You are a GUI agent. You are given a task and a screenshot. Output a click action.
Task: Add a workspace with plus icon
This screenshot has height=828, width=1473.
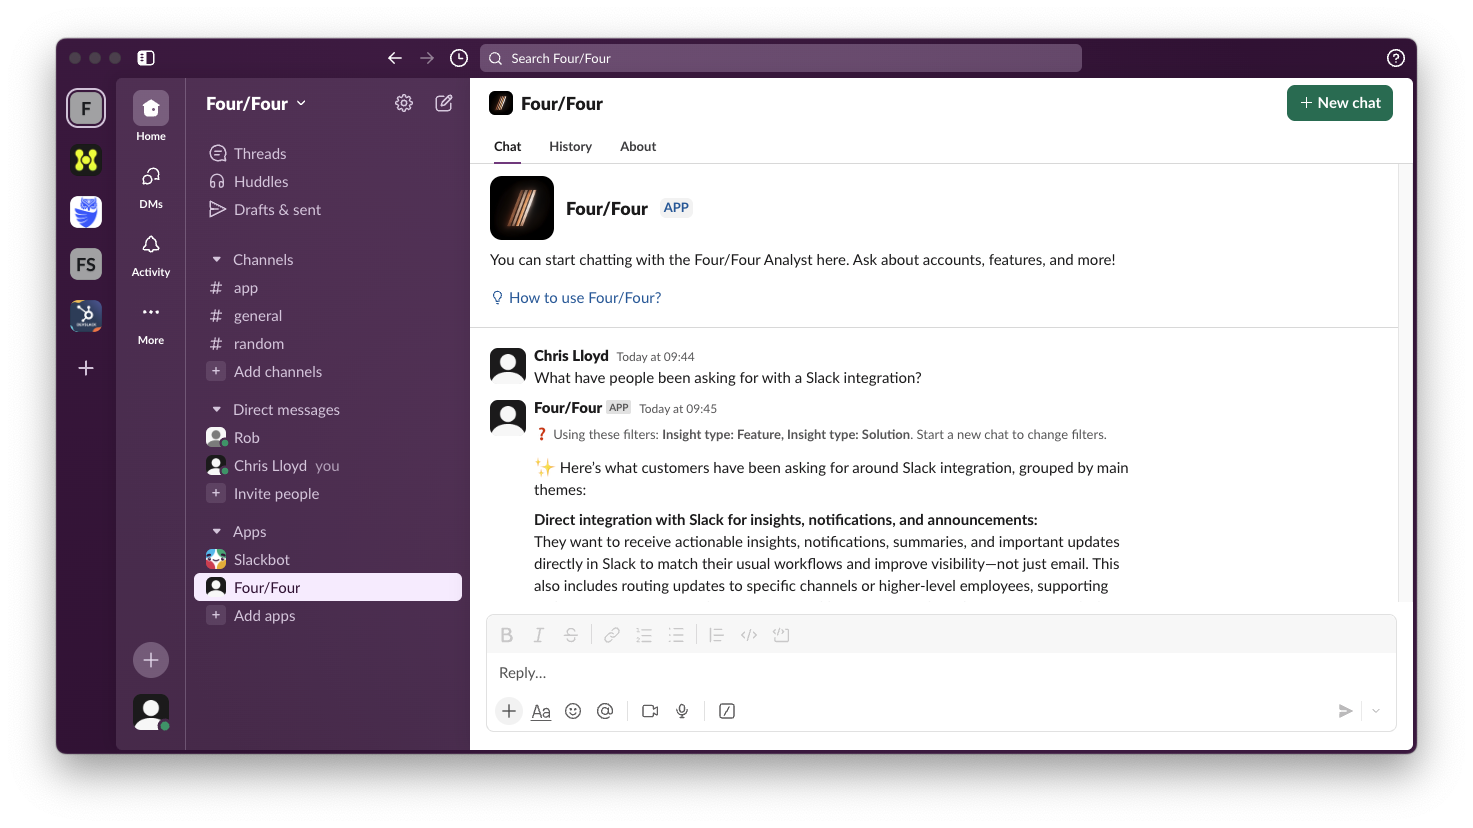pos(86,368)
